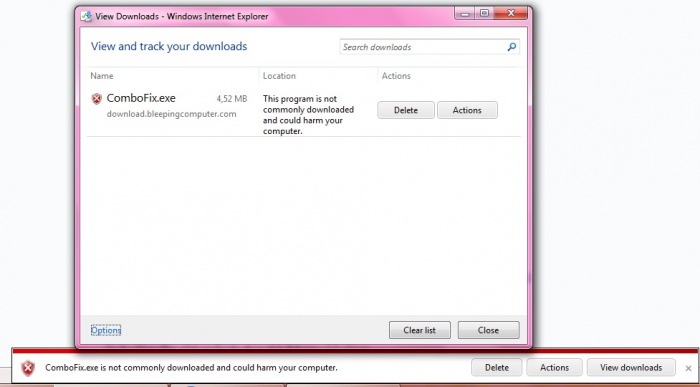Click the 'not commonly downloaded' warning in list
This screenshot has height=387, width=700.
[x=308, y=115]
